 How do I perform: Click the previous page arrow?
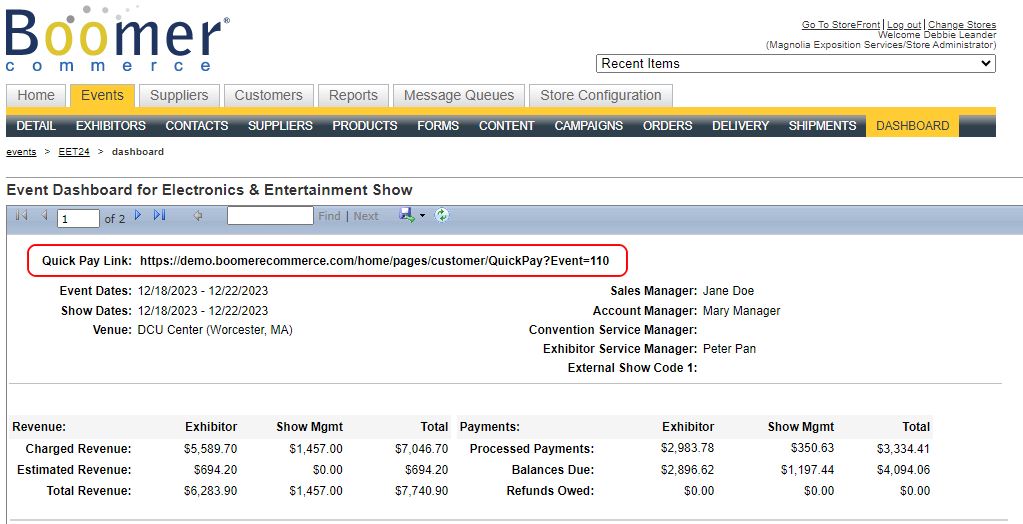point(44,216)
